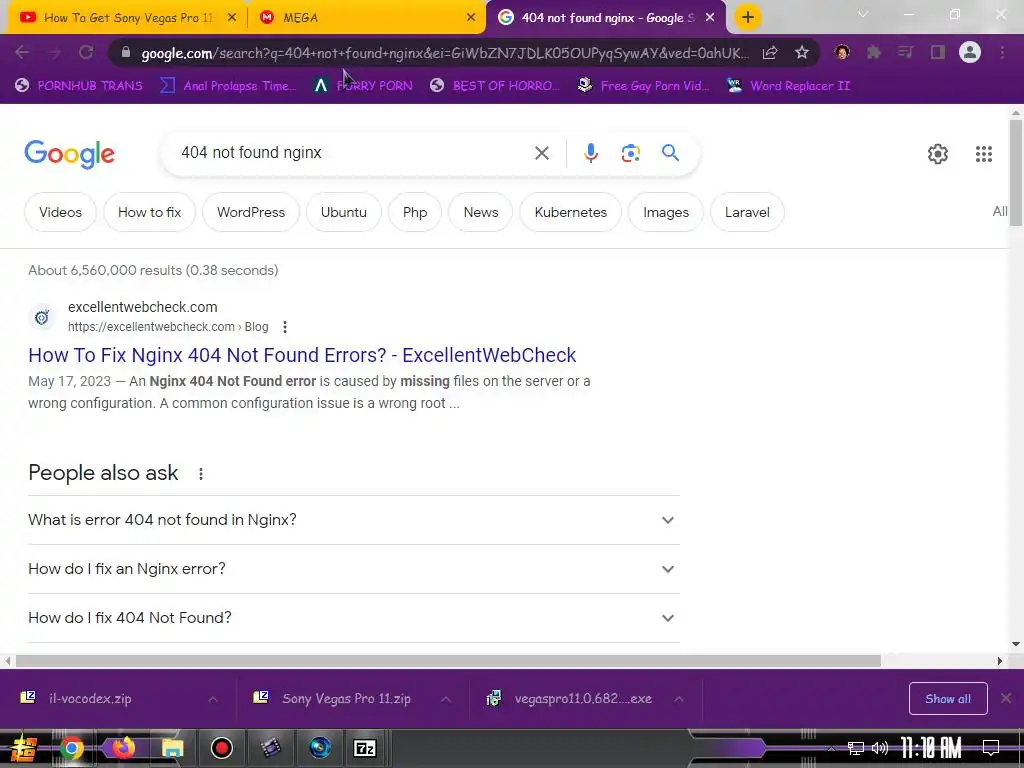Viewport: 1024px width, 768px height.
Task: Click the red record button on taskbar
Action: click(x=222, y=748)
